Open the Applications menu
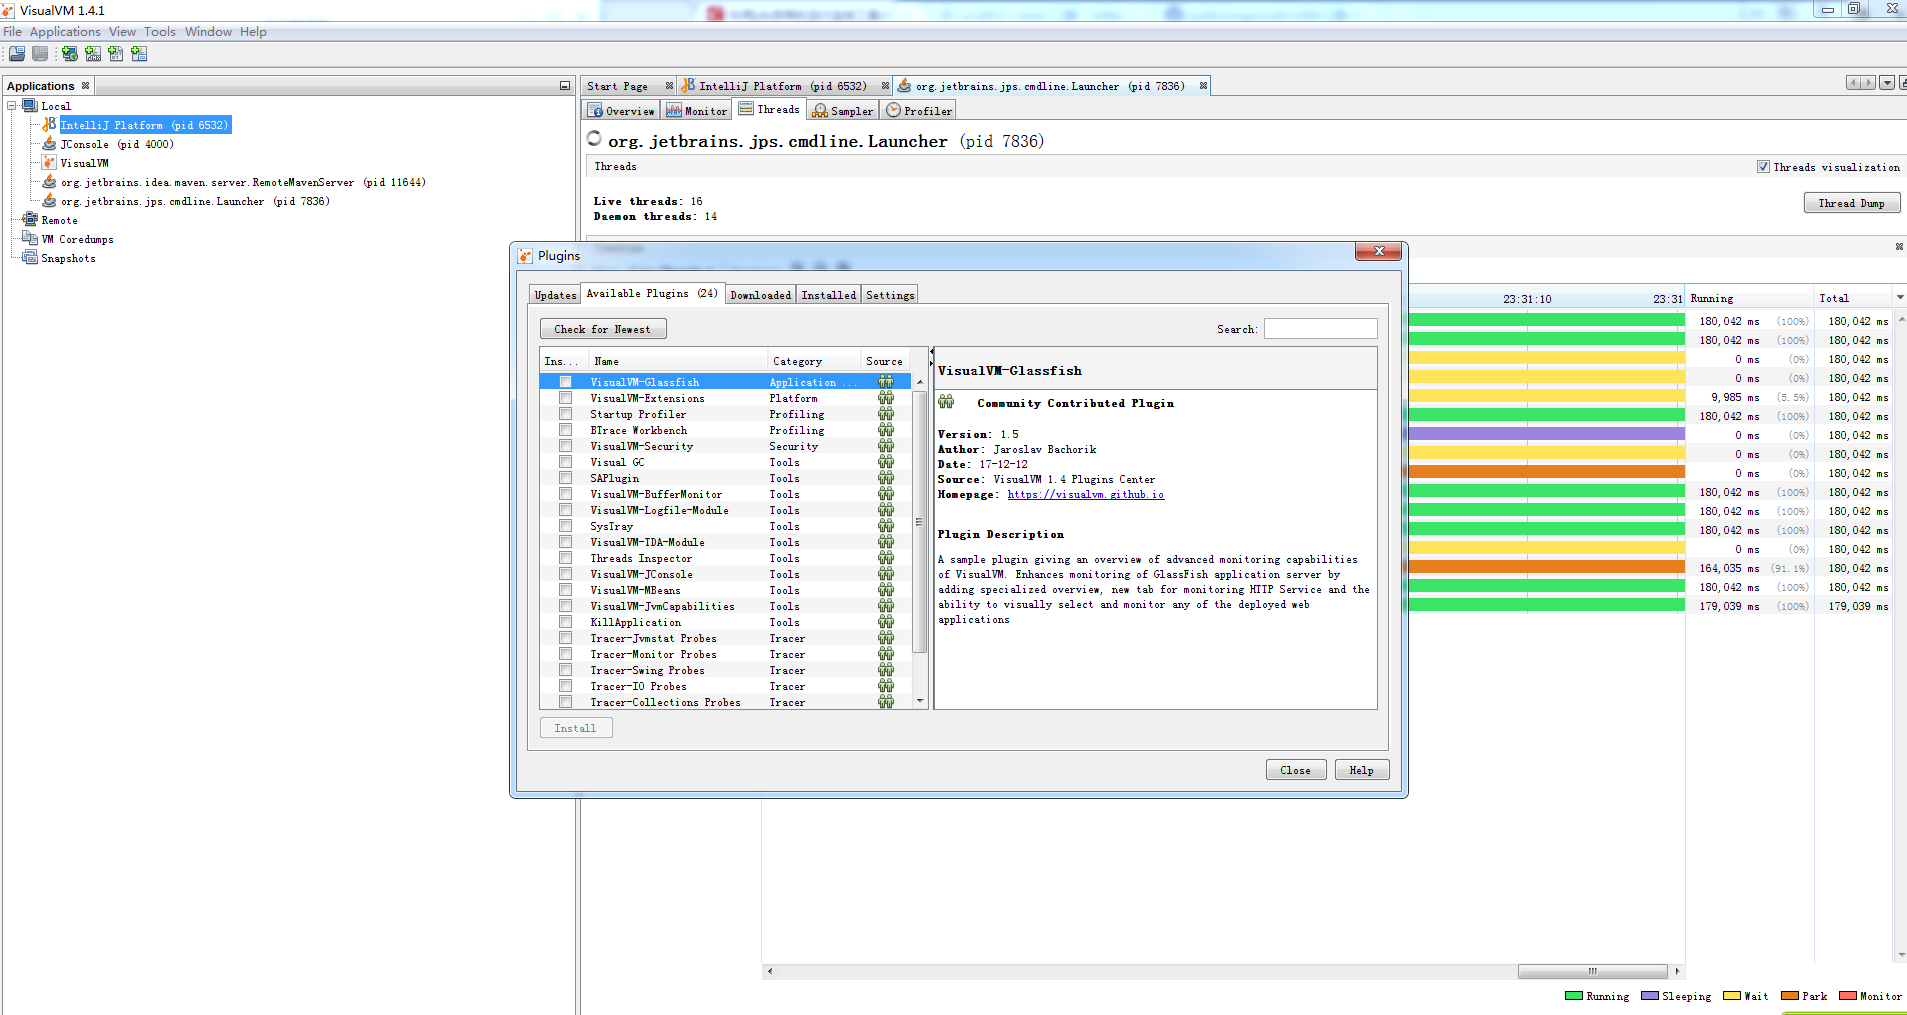The image size is (1907, 1015). pos(65,32)
